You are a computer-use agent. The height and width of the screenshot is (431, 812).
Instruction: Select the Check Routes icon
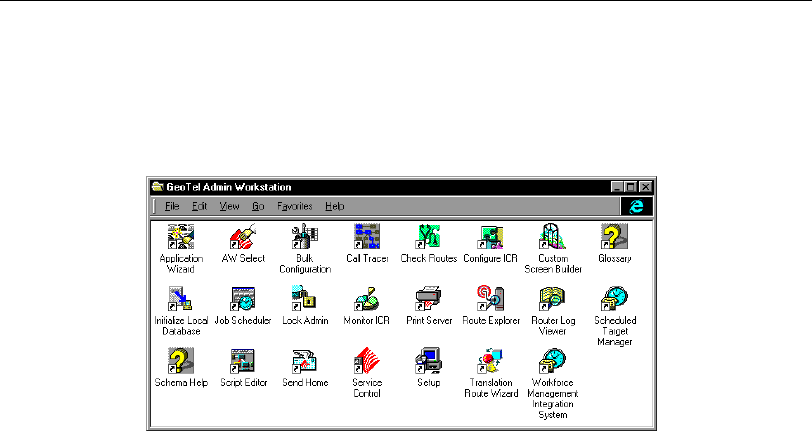click(x=429, y=237)
